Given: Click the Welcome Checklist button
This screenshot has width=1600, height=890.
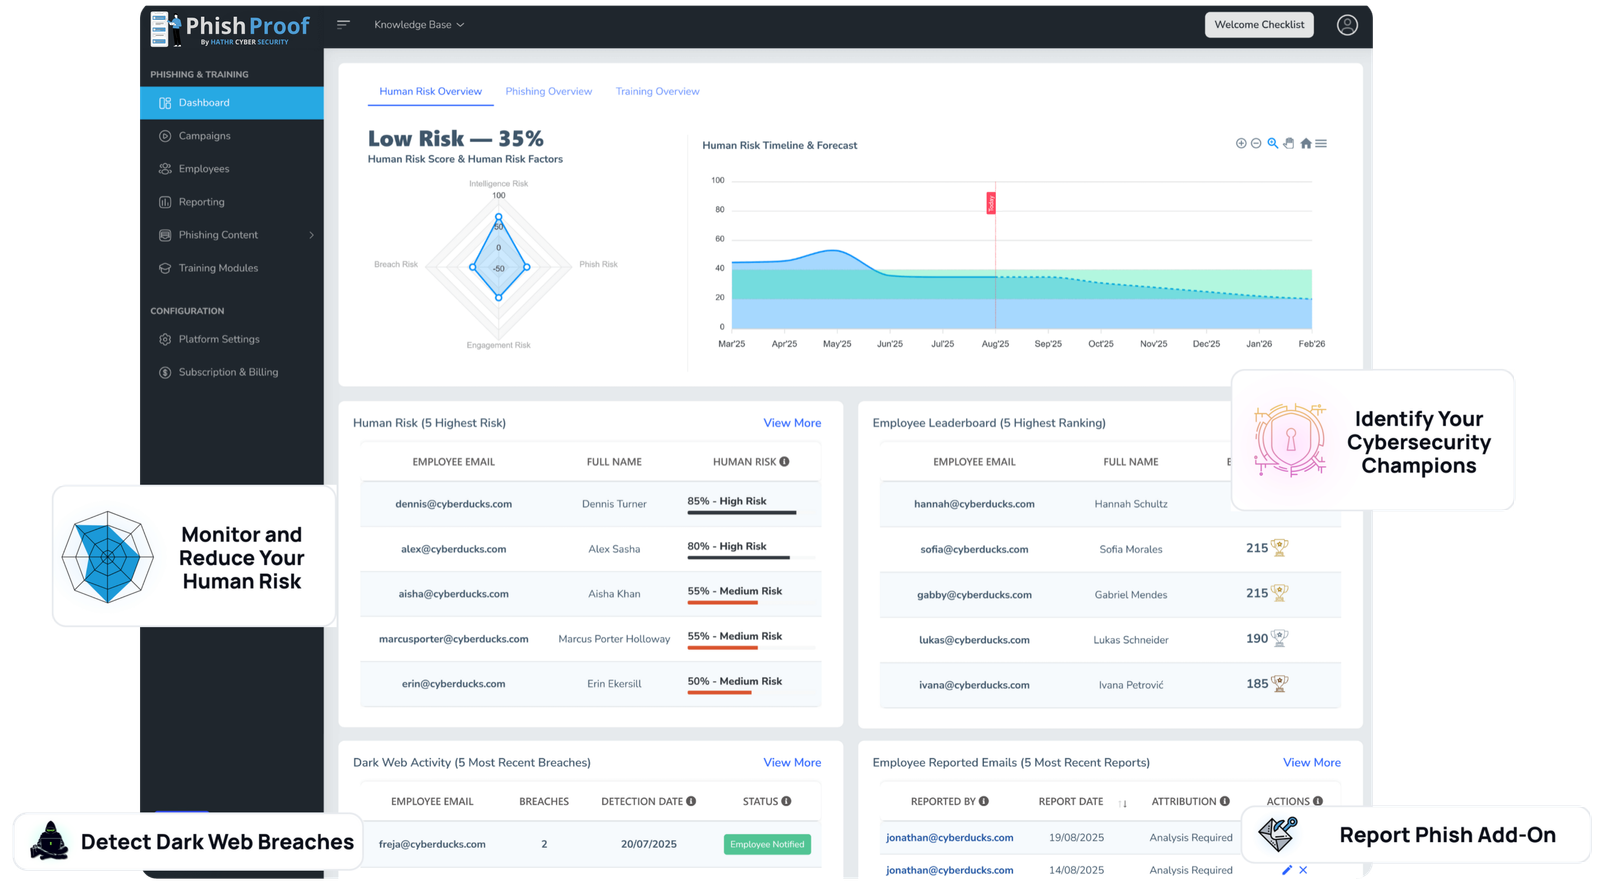Looking at the screenshot, I should click(1259, 25).
